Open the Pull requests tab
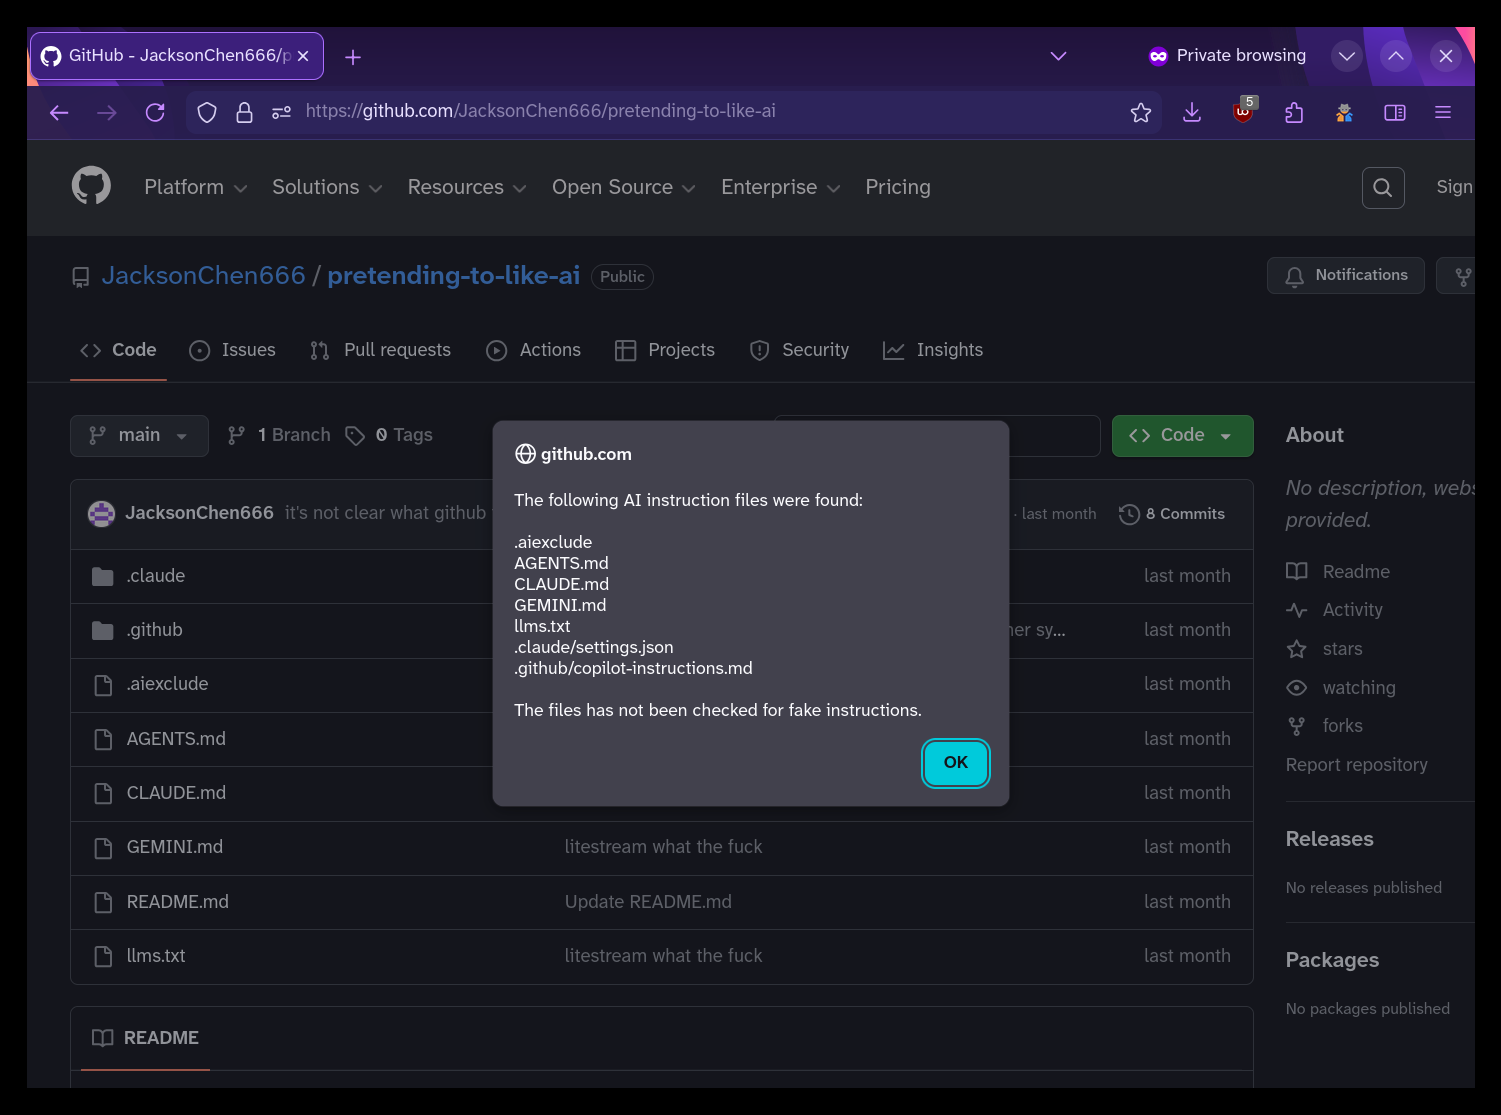Viewport: 1501px width, 1115px height. coord(381,350)
